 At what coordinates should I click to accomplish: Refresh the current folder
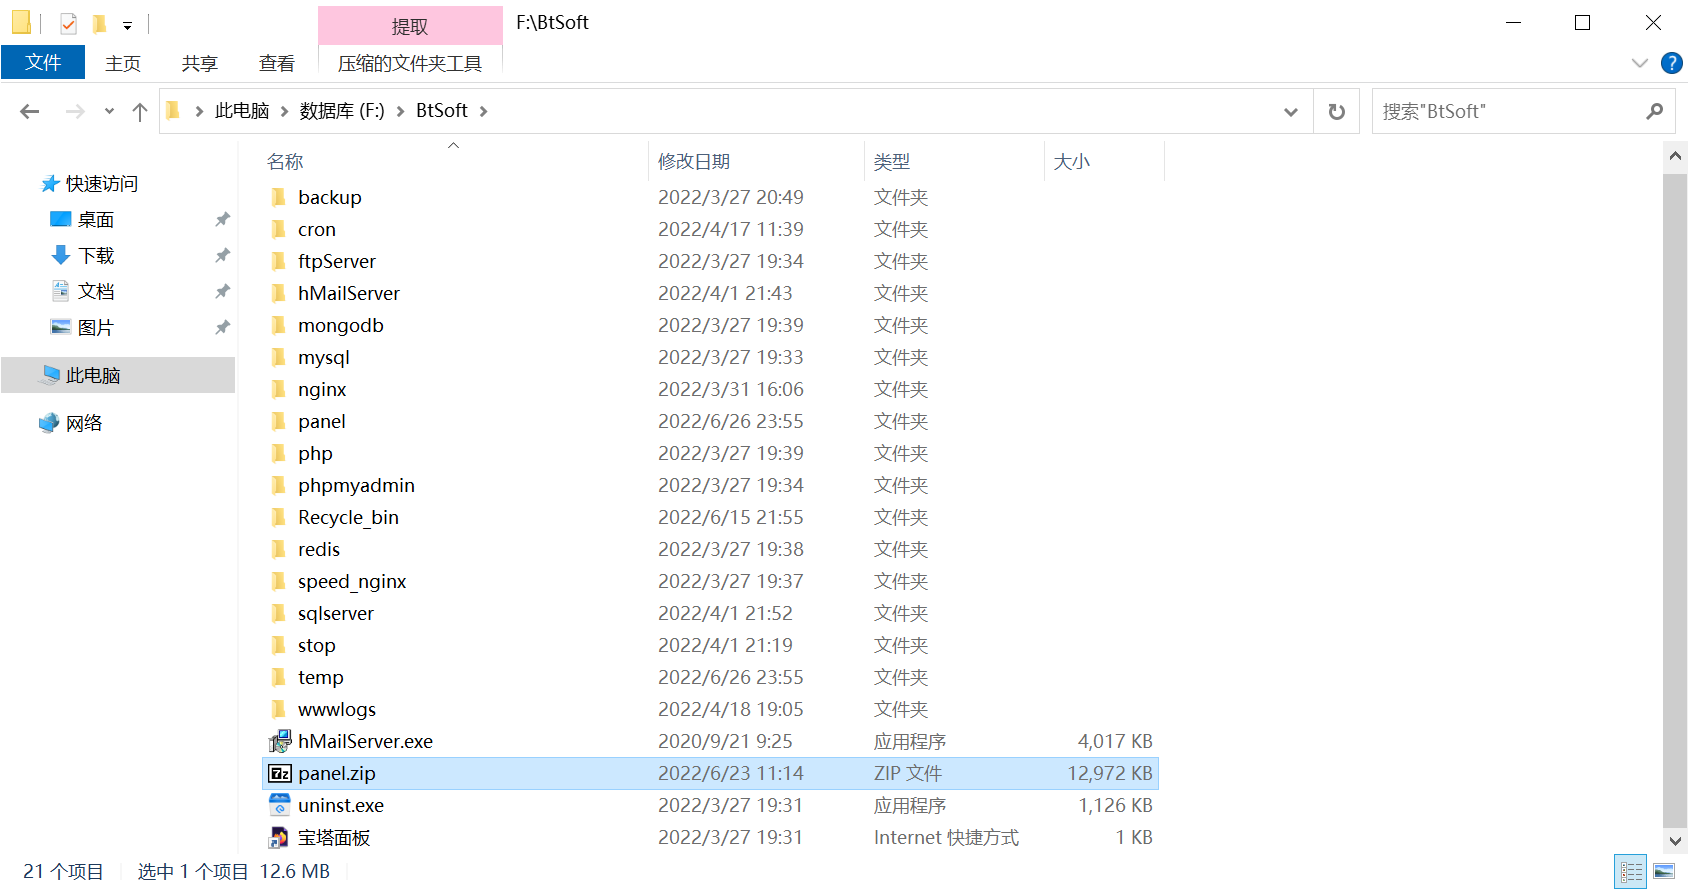click(1336, 112)
